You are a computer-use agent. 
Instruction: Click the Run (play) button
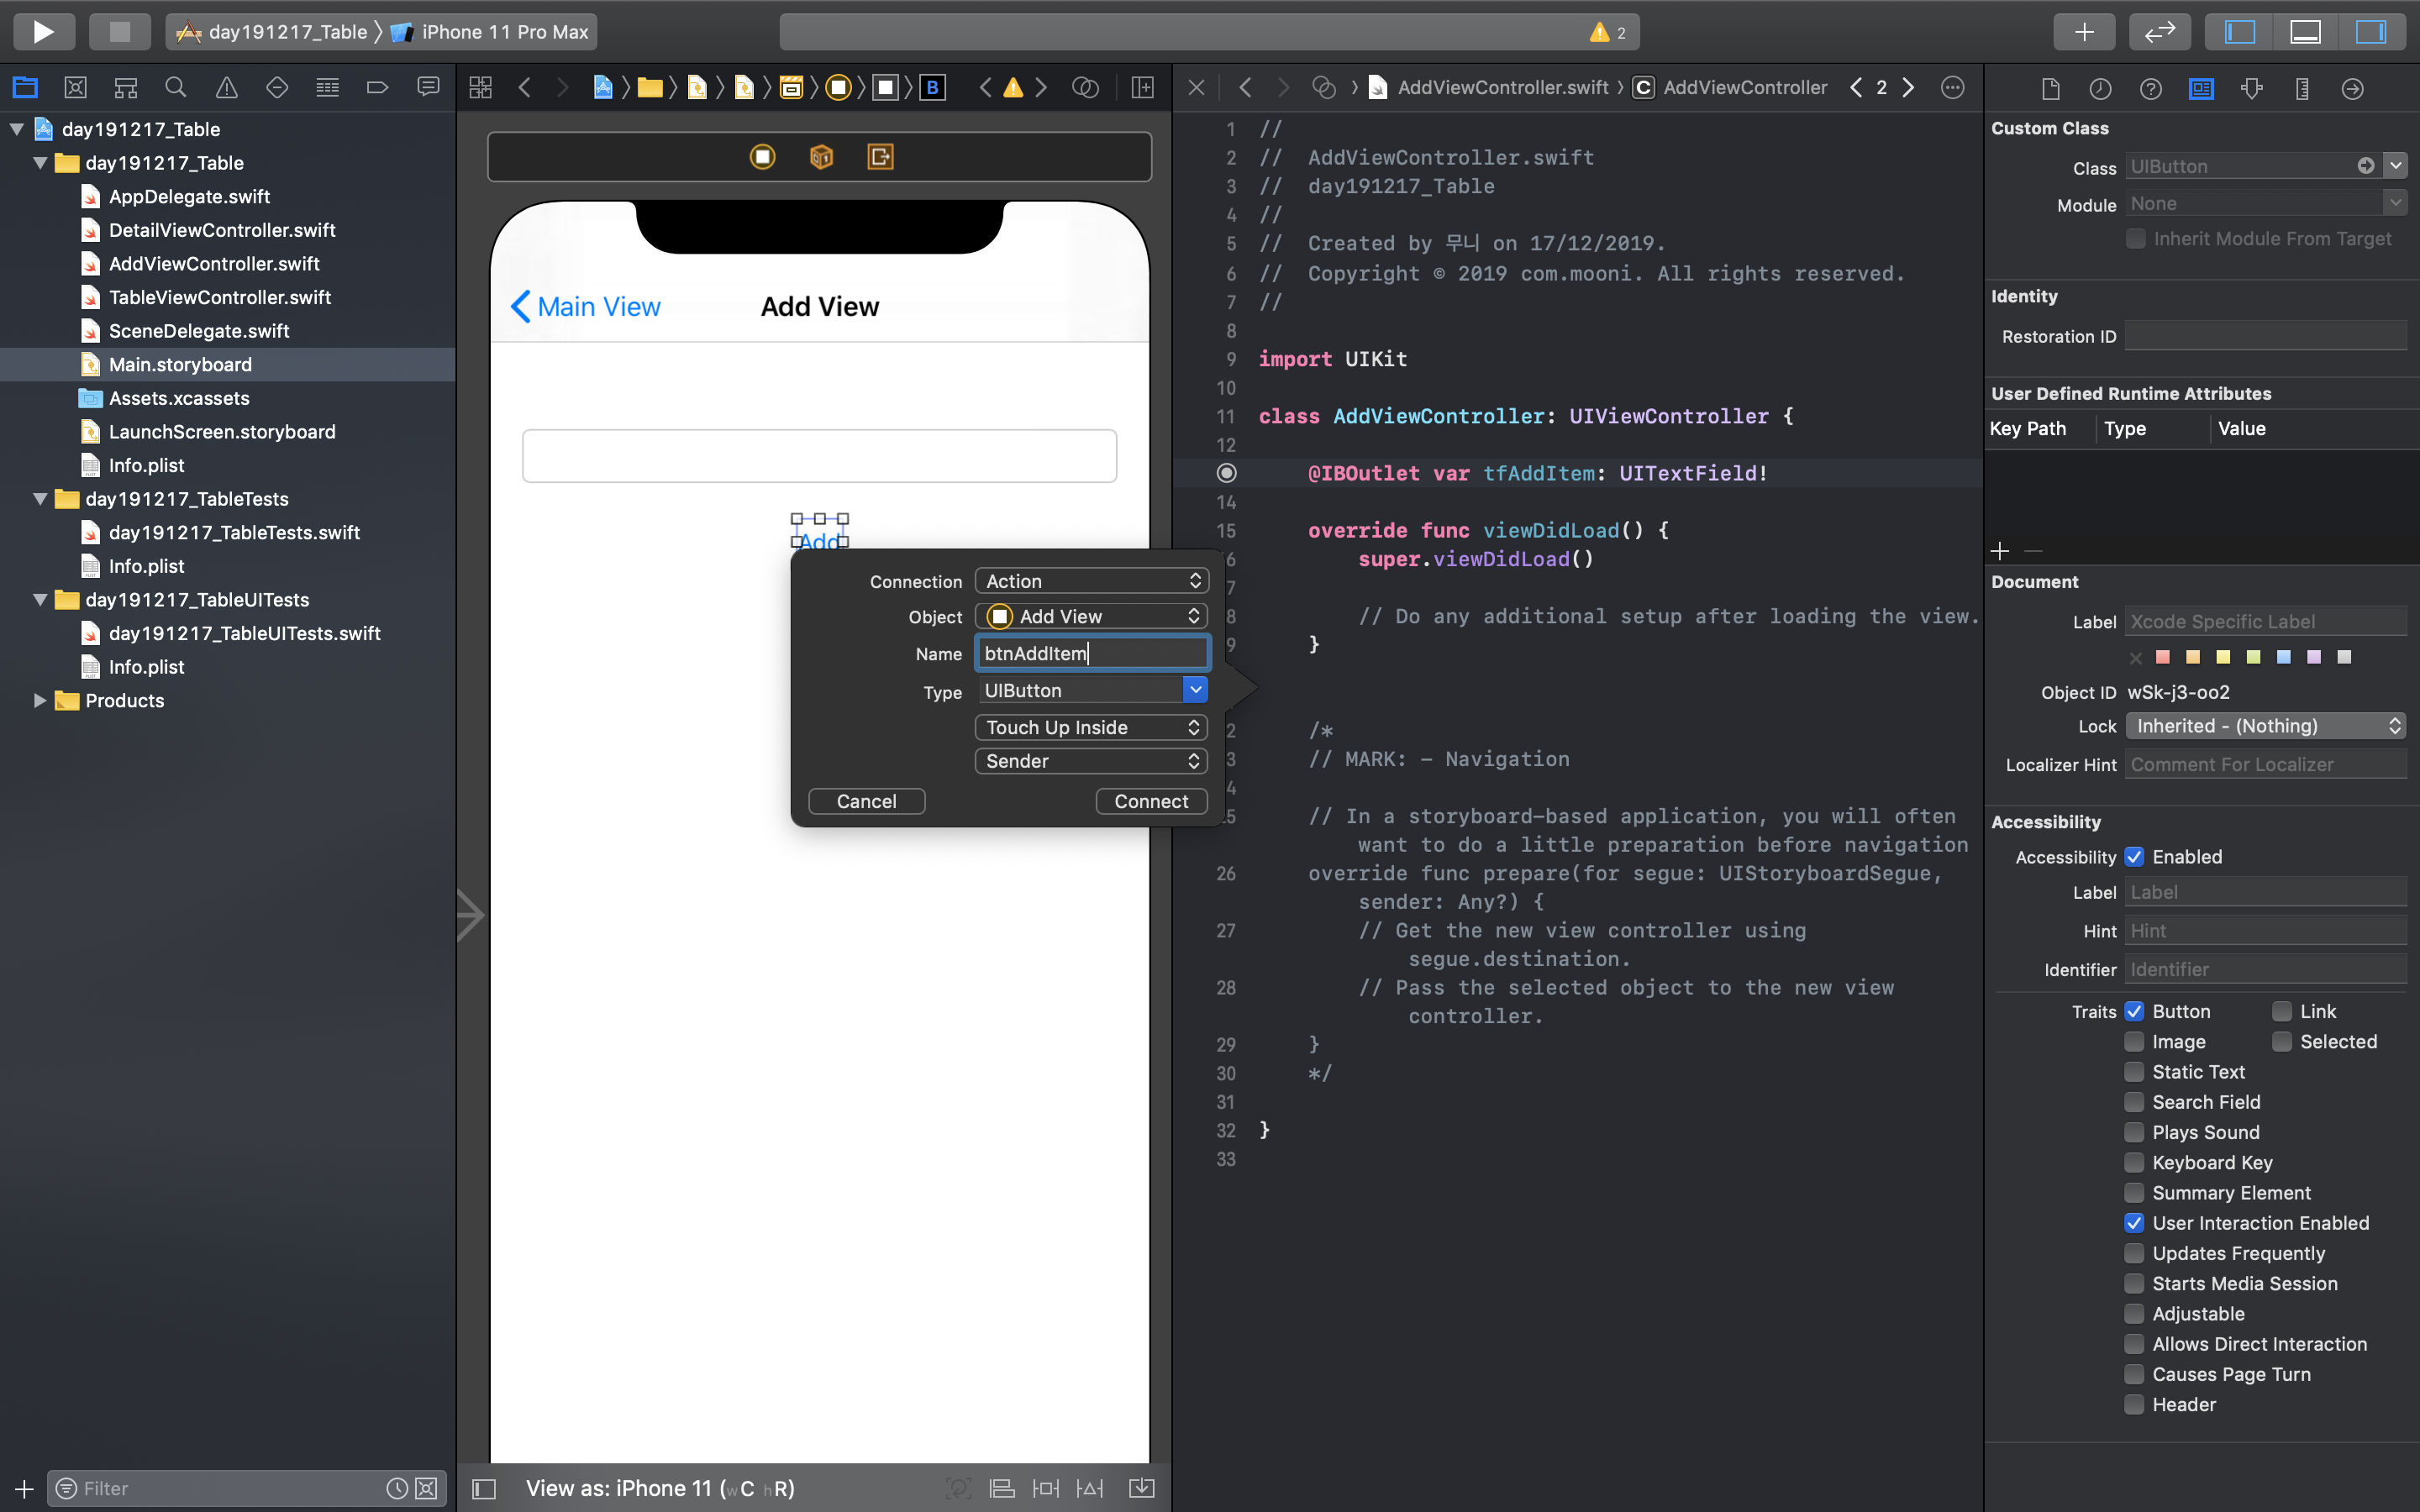click(x=43, y=31)
